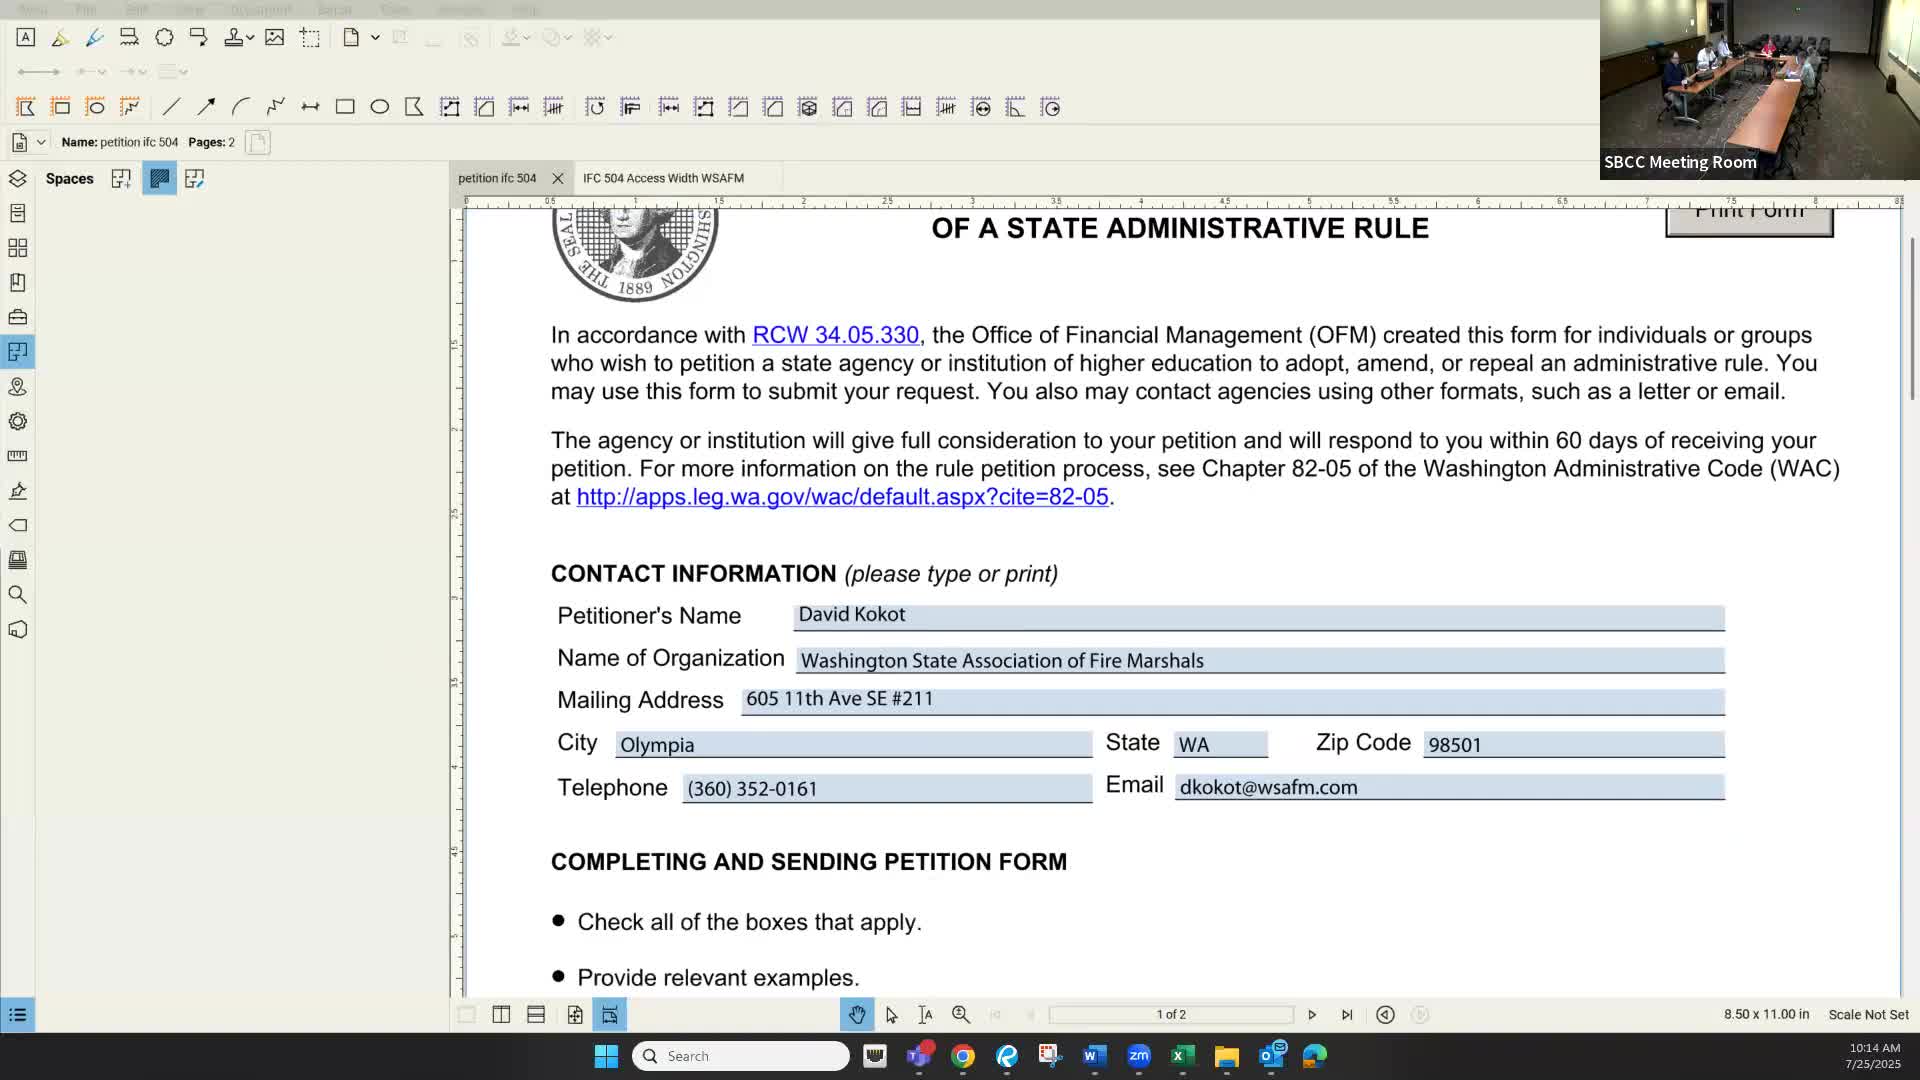Activate the Select arrow tool
This screenshot has width=1920, height=1080.
pyautogui.click(x=892, y=1015)
